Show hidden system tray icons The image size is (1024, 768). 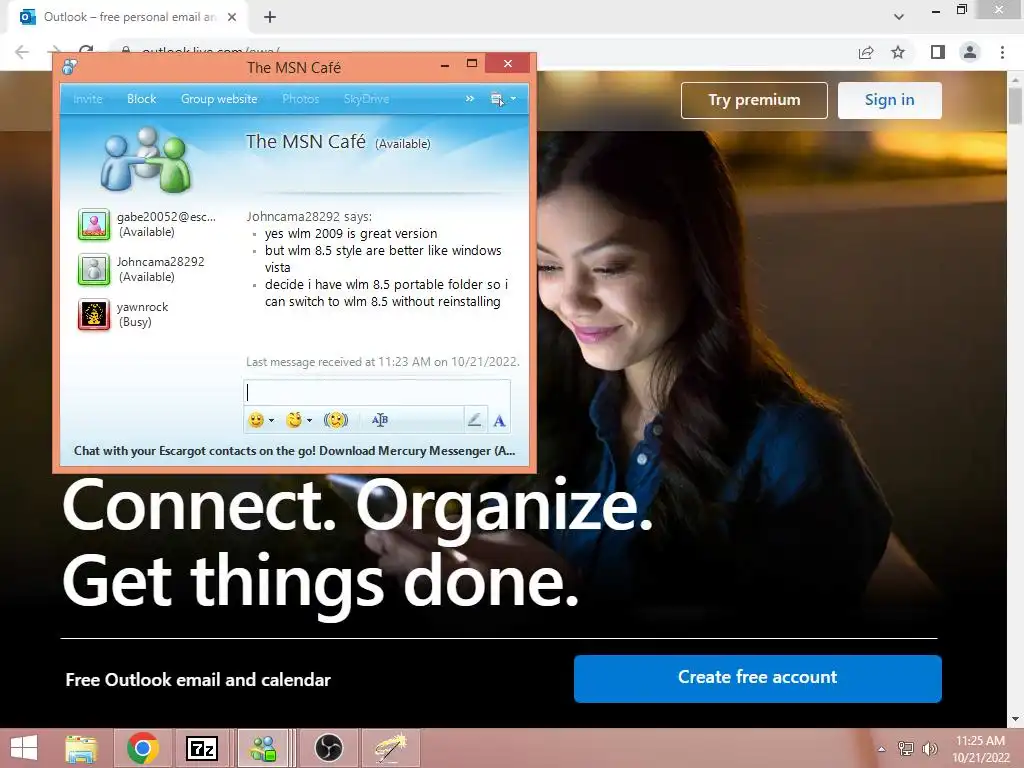(x=882, y=749)
